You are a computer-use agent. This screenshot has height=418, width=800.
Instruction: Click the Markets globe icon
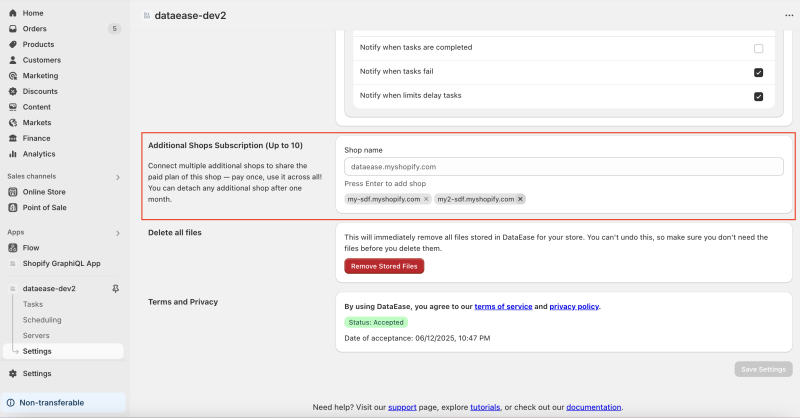point(13,122)
